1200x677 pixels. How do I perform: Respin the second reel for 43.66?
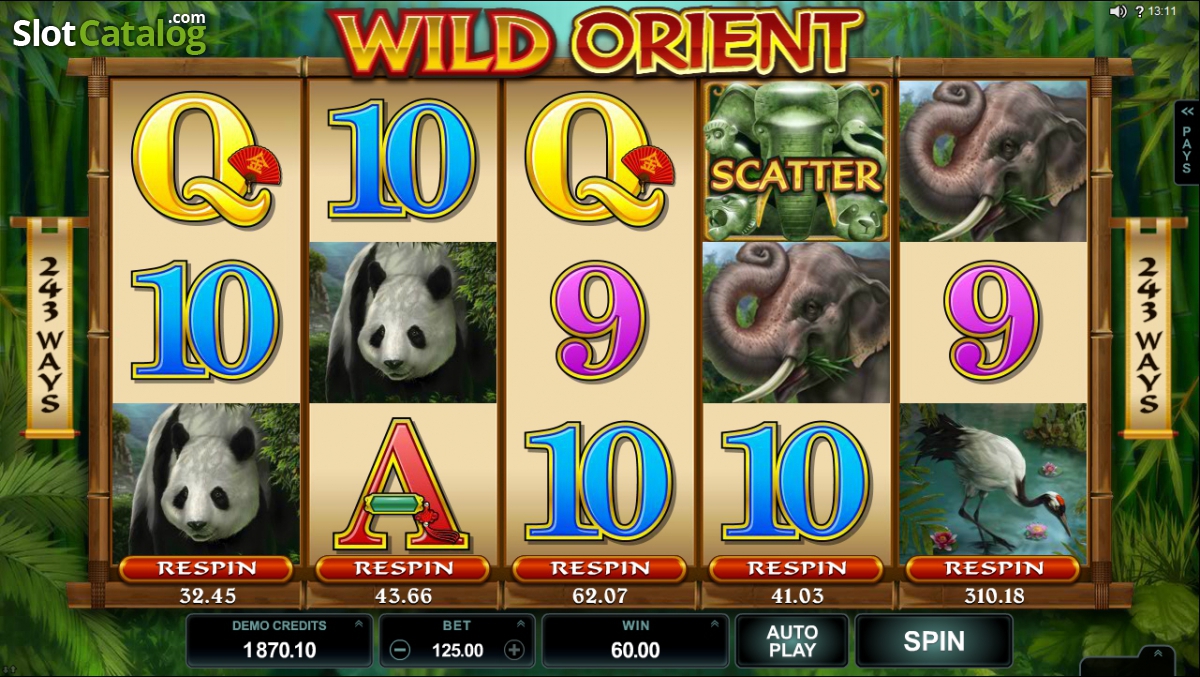point(403,569)
